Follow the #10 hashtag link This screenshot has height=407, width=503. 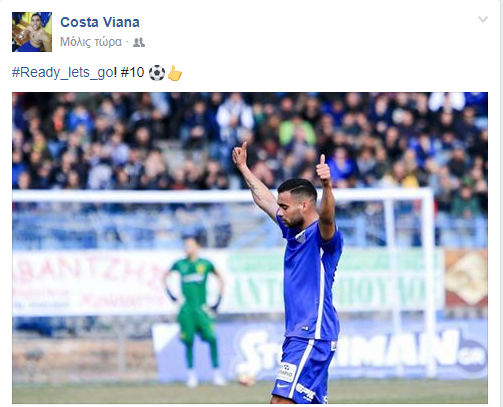(132, 72)
